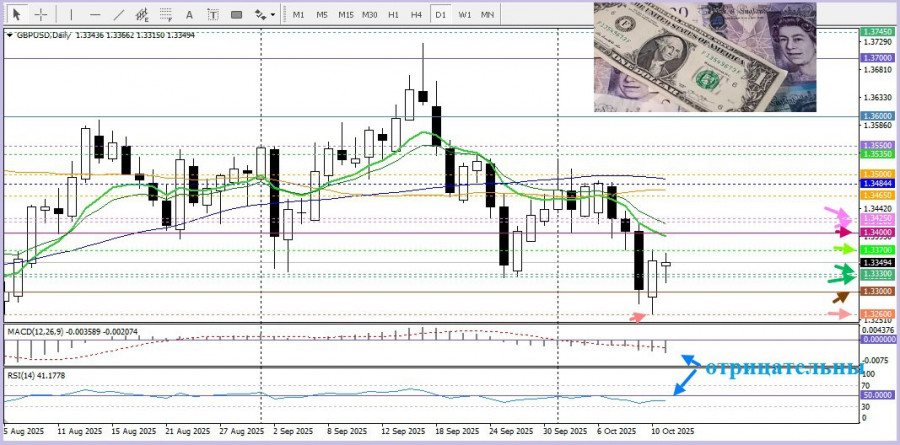Activate the crosshair tool
900x445 pixels.
pos(40,15)
